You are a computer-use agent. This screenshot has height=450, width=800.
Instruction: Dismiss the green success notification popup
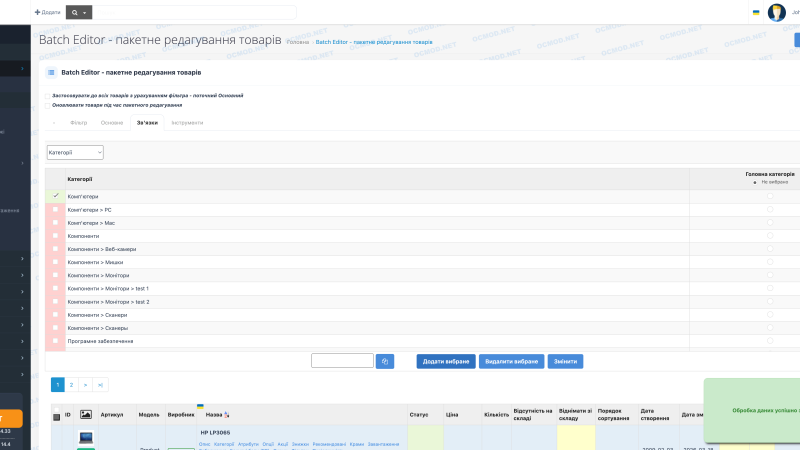[752, 410]
